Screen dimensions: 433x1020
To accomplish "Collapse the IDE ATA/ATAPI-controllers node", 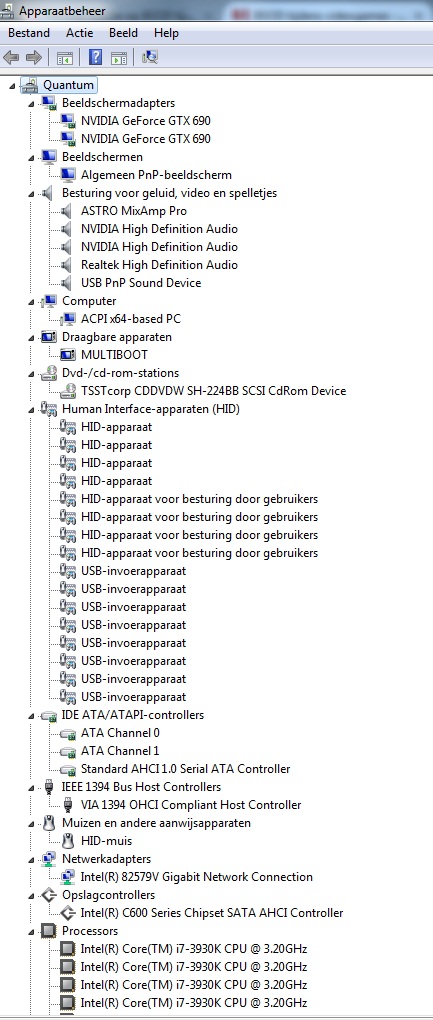I will pos(31,716).
